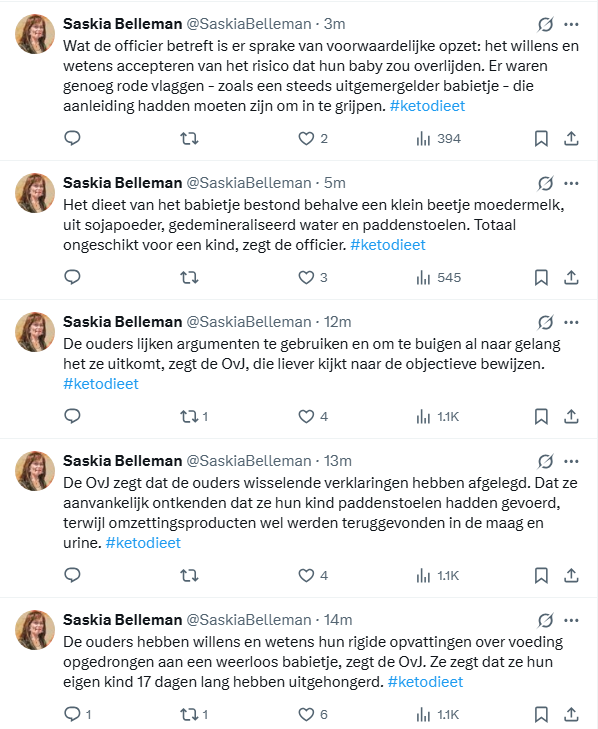View analytics of the 5m tweet showing 545
Image resolution: width=598 pixels, height=729 pixels.
point(439,278)
